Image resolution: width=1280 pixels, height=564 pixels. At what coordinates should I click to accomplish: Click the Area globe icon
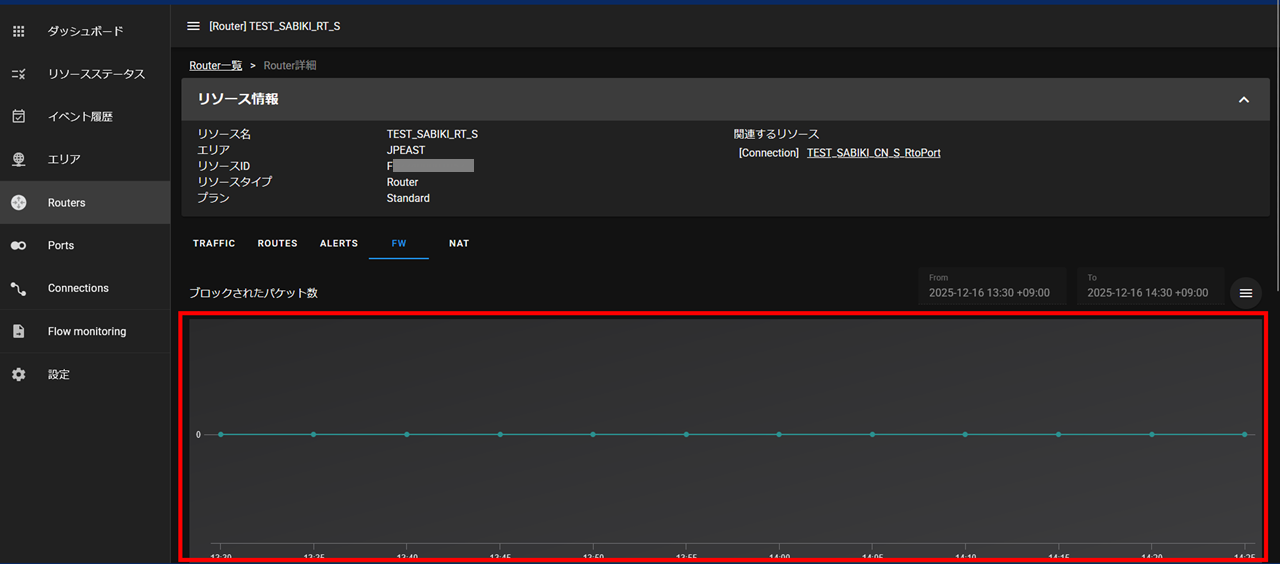(18, 160)
